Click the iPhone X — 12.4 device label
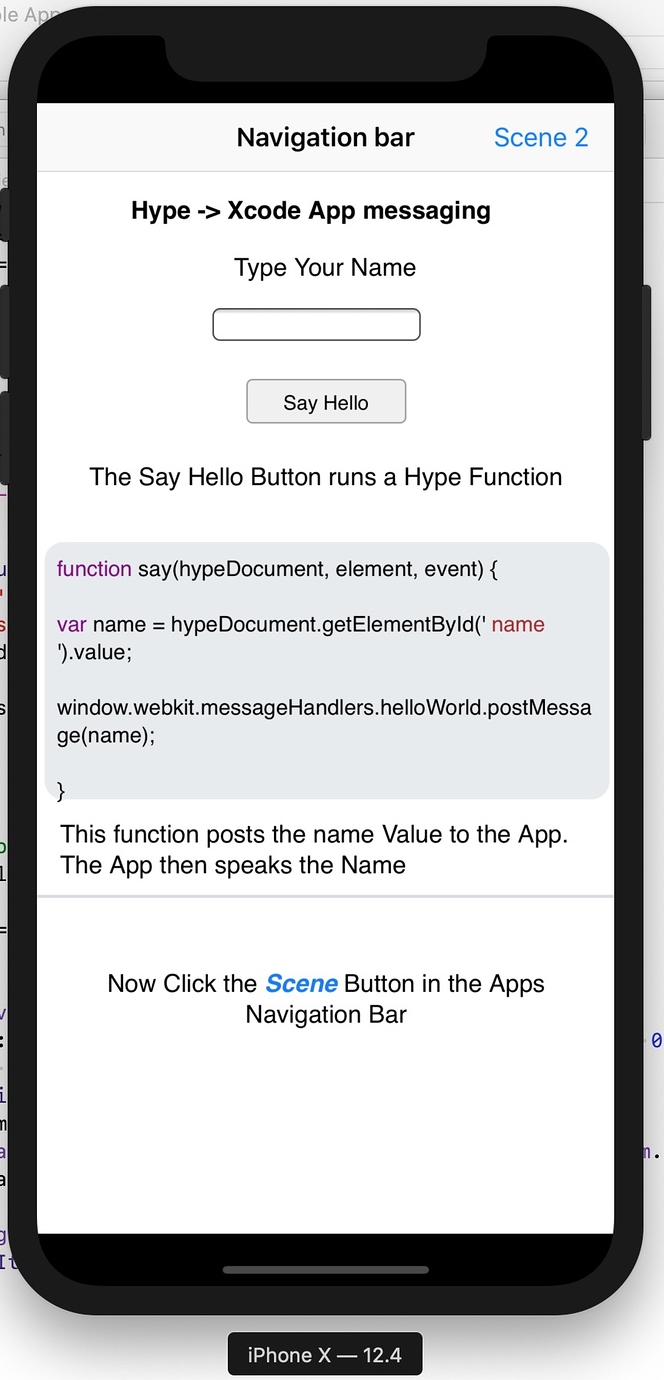 click(x=325, y=1355)
